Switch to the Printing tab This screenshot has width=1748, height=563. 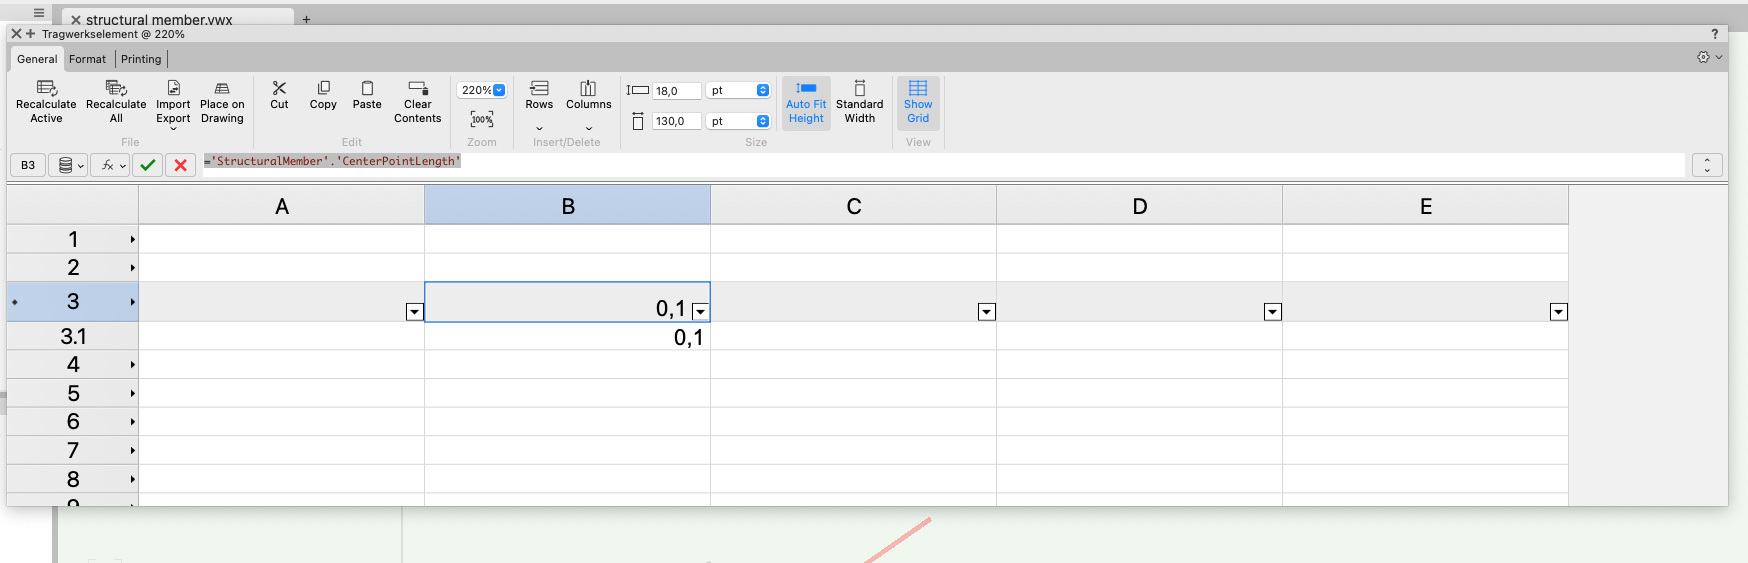(141, 59)
